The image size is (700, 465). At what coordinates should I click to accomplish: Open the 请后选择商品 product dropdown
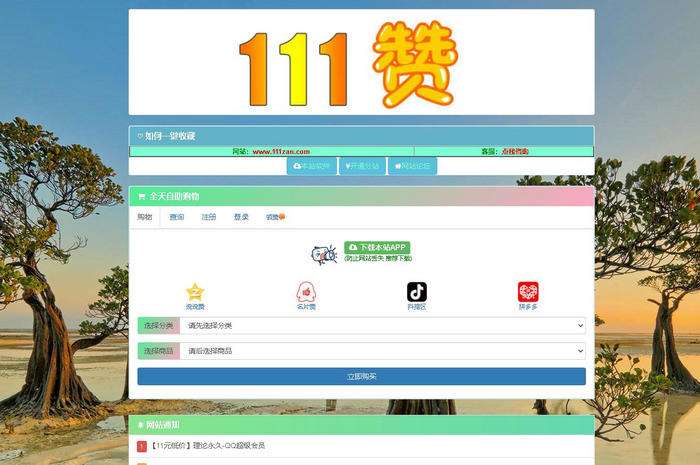[x=383, y=351]
